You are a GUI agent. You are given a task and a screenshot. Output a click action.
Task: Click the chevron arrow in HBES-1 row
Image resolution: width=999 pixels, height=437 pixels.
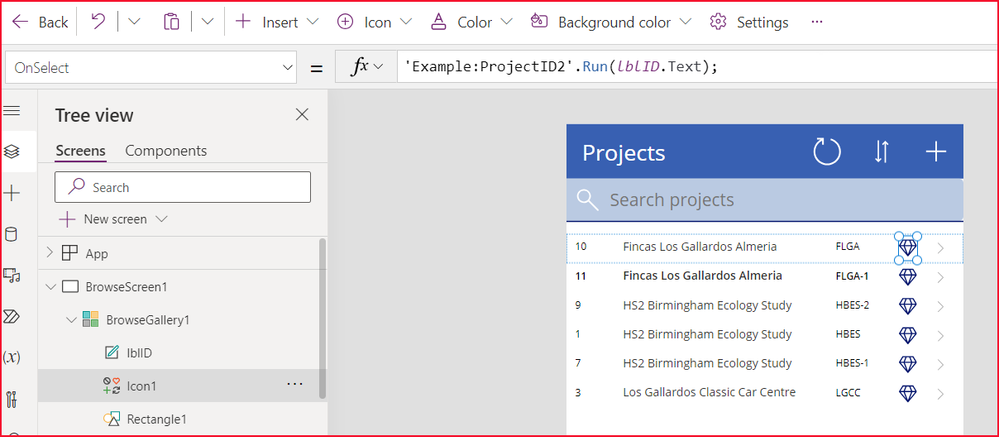click(941, 365)
